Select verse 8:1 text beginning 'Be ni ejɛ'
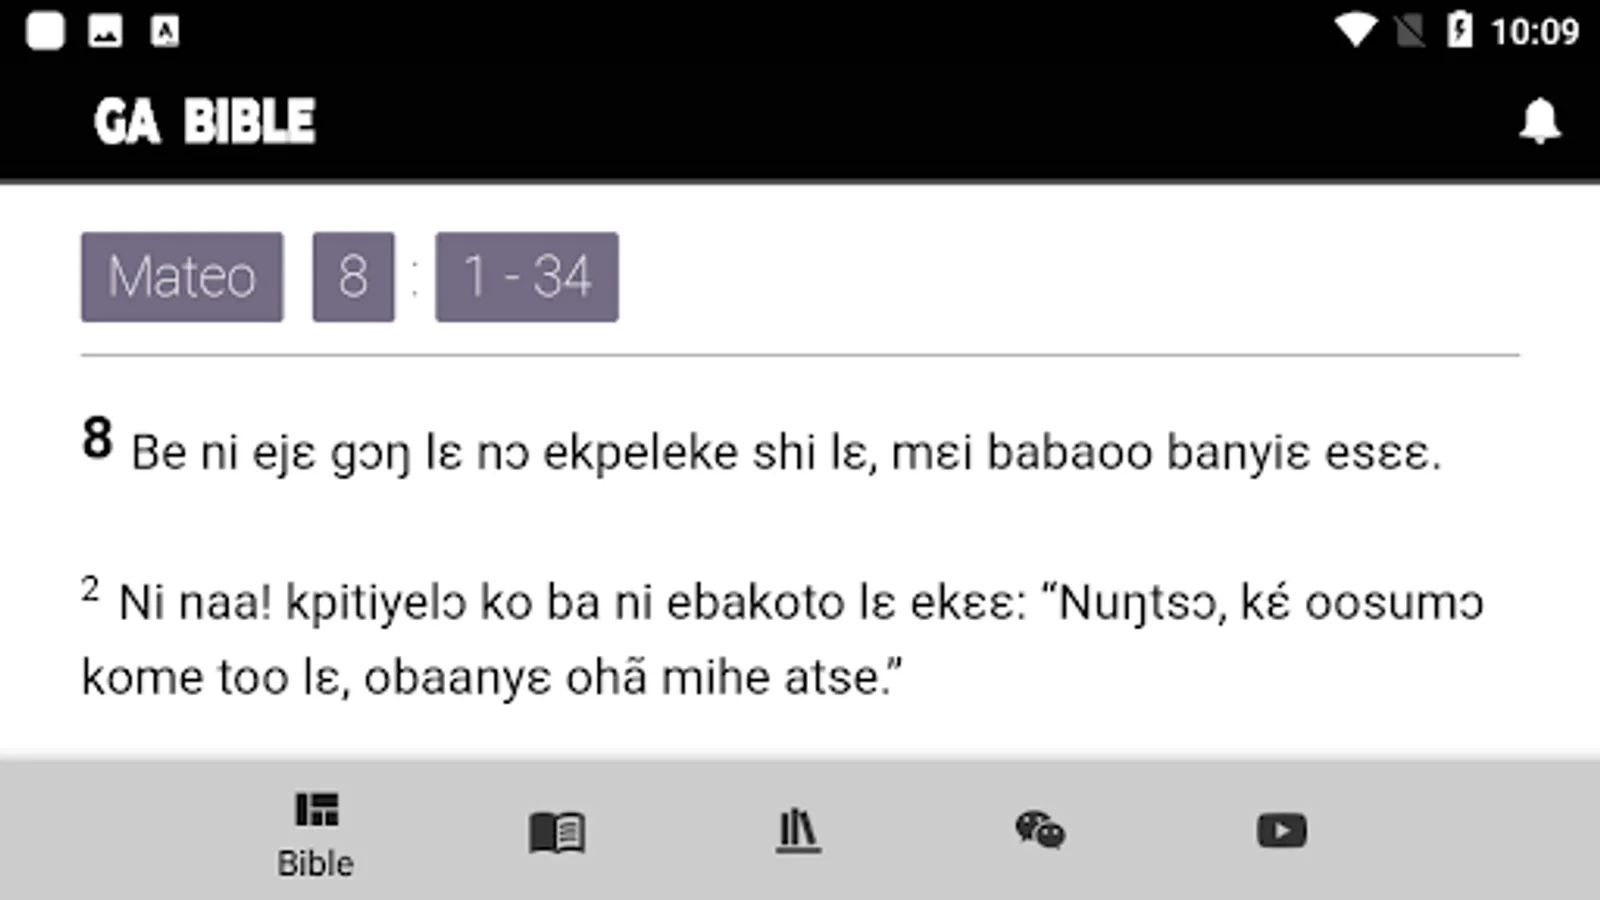The width and height of the screenshot is (1600, 900). (786, 453)
